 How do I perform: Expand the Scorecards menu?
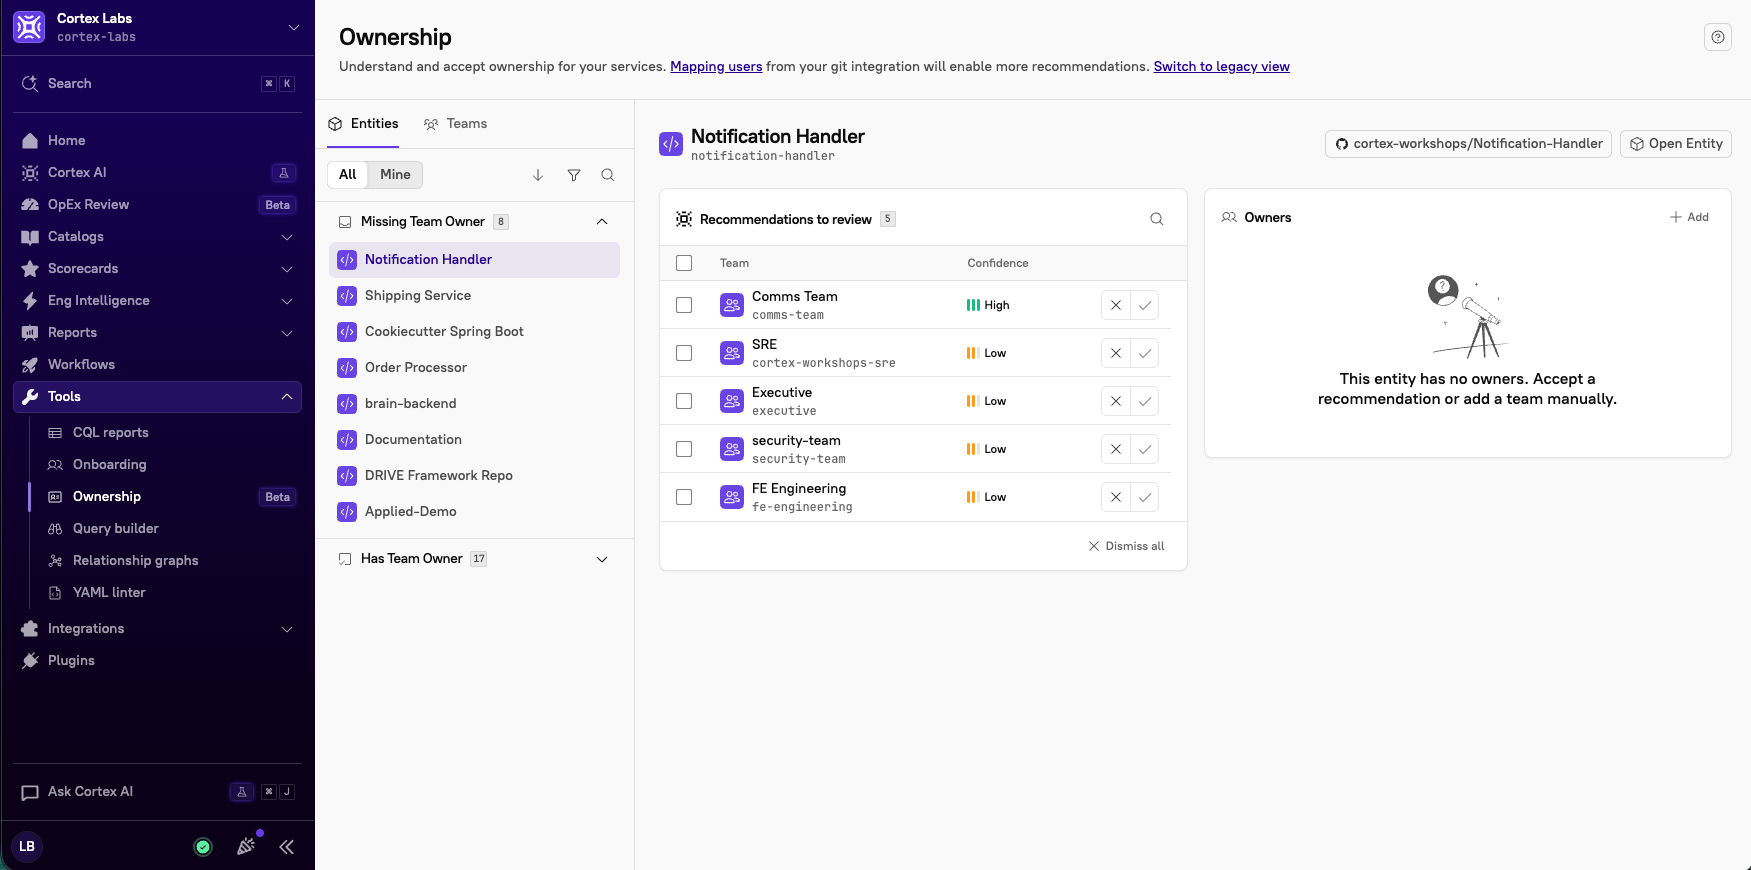click(157, 269)
